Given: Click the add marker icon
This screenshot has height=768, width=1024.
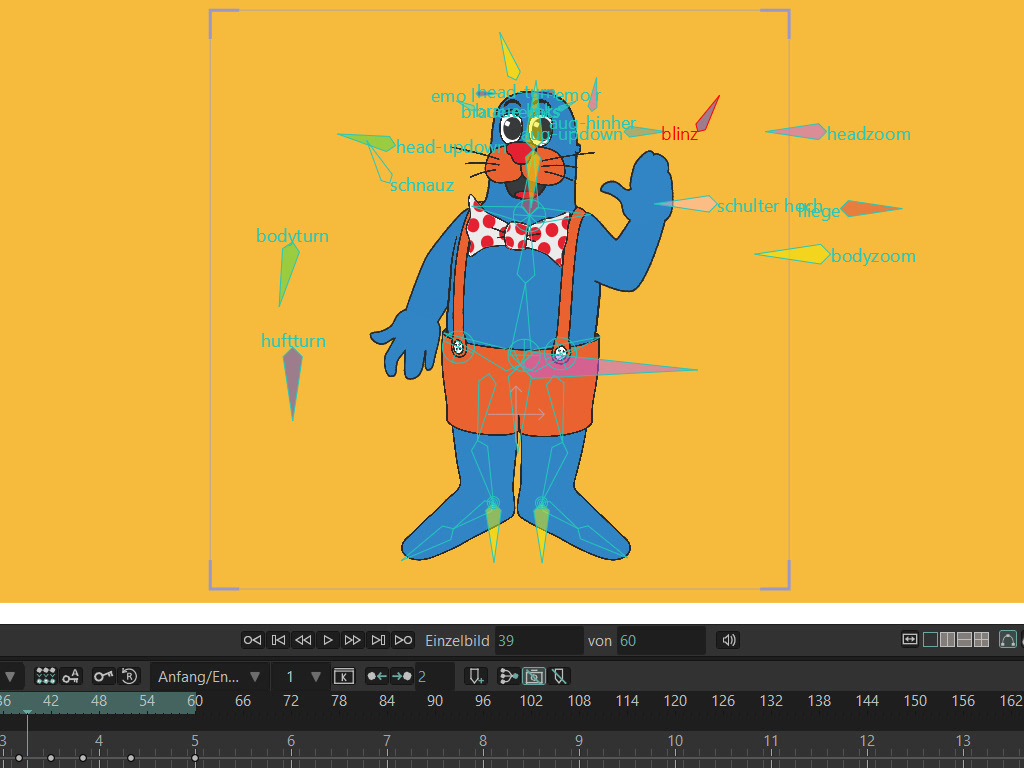Looking at the screenshot, I should click(477, 676).
